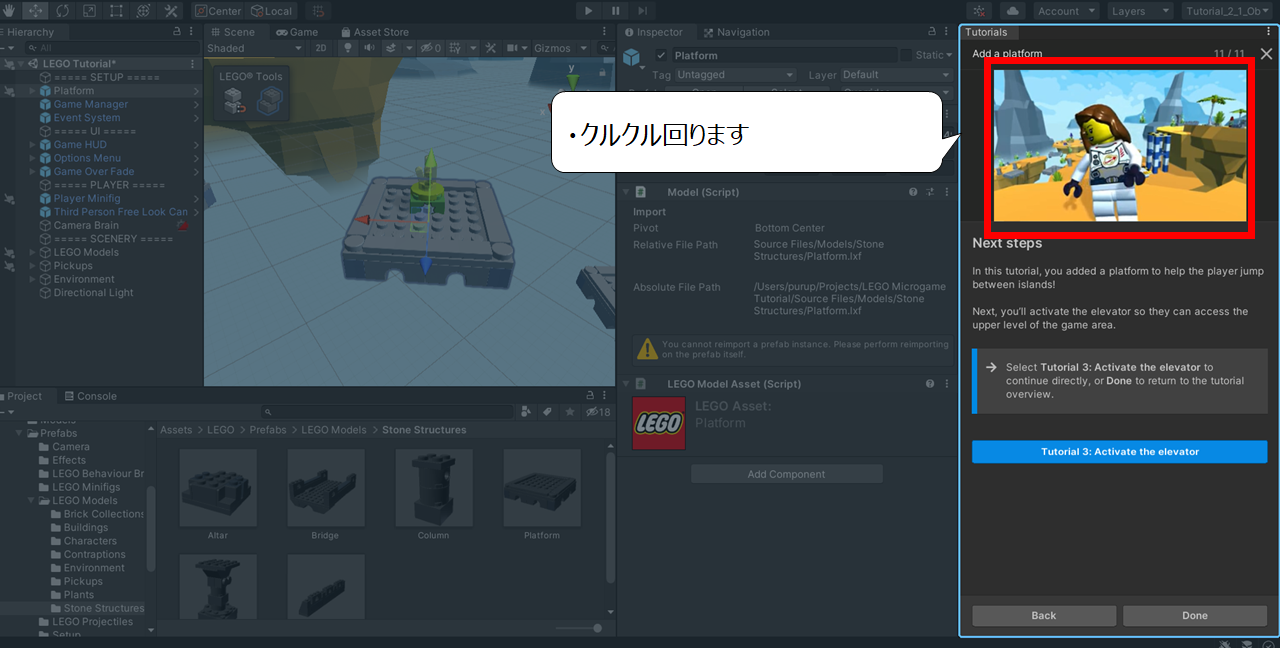Toggle Local handle rotation

click(x=271, y=11)
